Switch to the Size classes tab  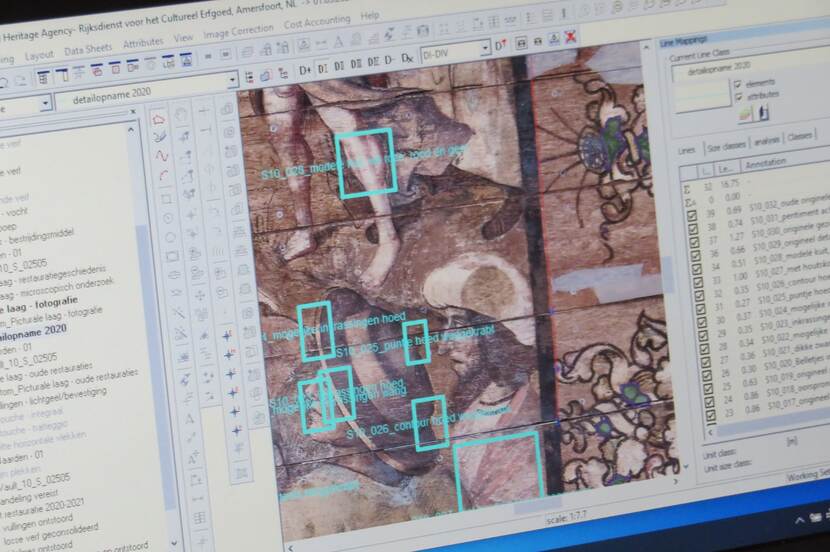pos(726,146)
